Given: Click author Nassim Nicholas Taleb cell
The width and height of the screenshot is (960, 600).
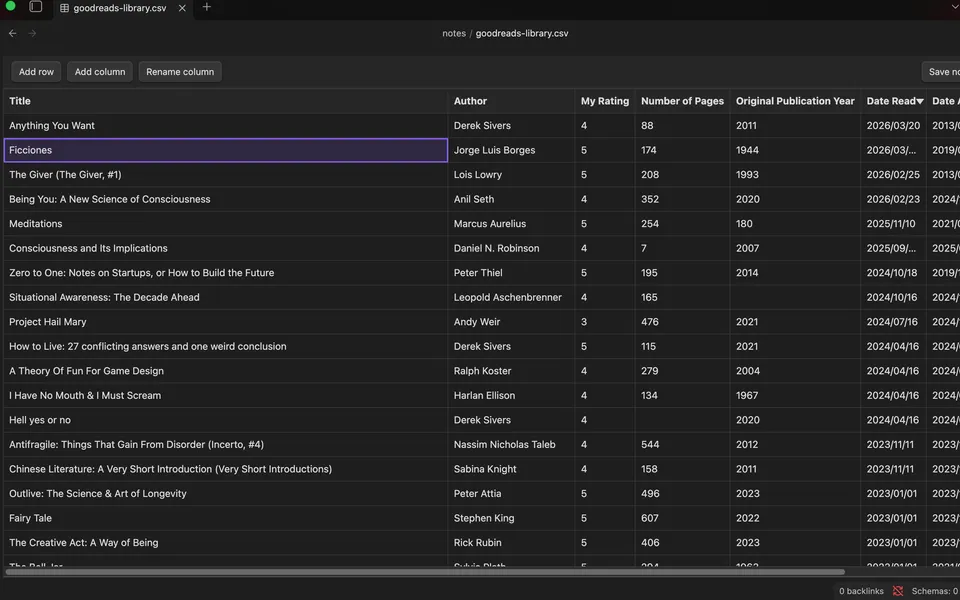Looking at the screenshot, I should pyautogui.click(x=511, y=444).
